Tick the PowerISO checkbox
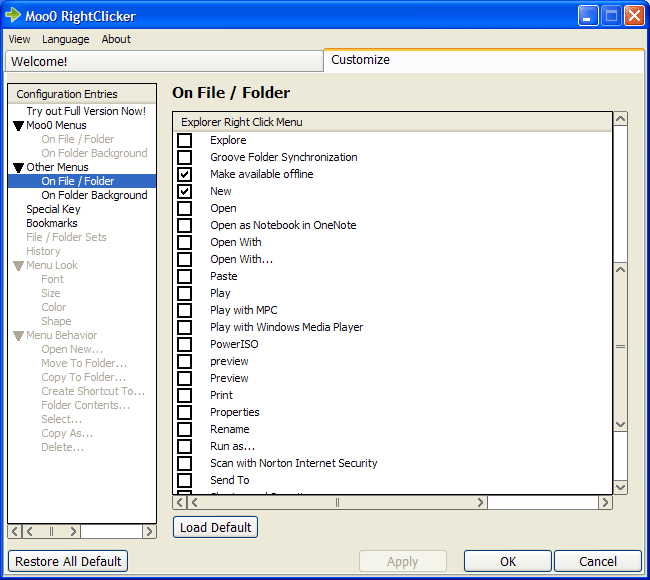This screenshot has width=650, height=580. pos(184,344)
